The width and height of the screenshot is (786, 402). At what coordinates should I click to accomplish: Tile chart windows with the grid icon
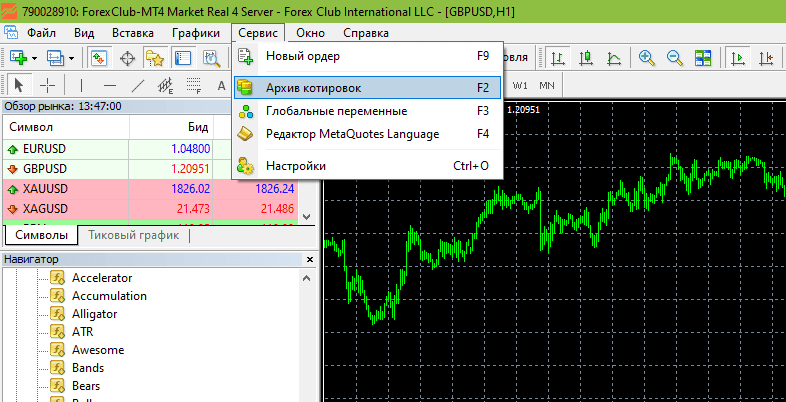coord(703,58)
